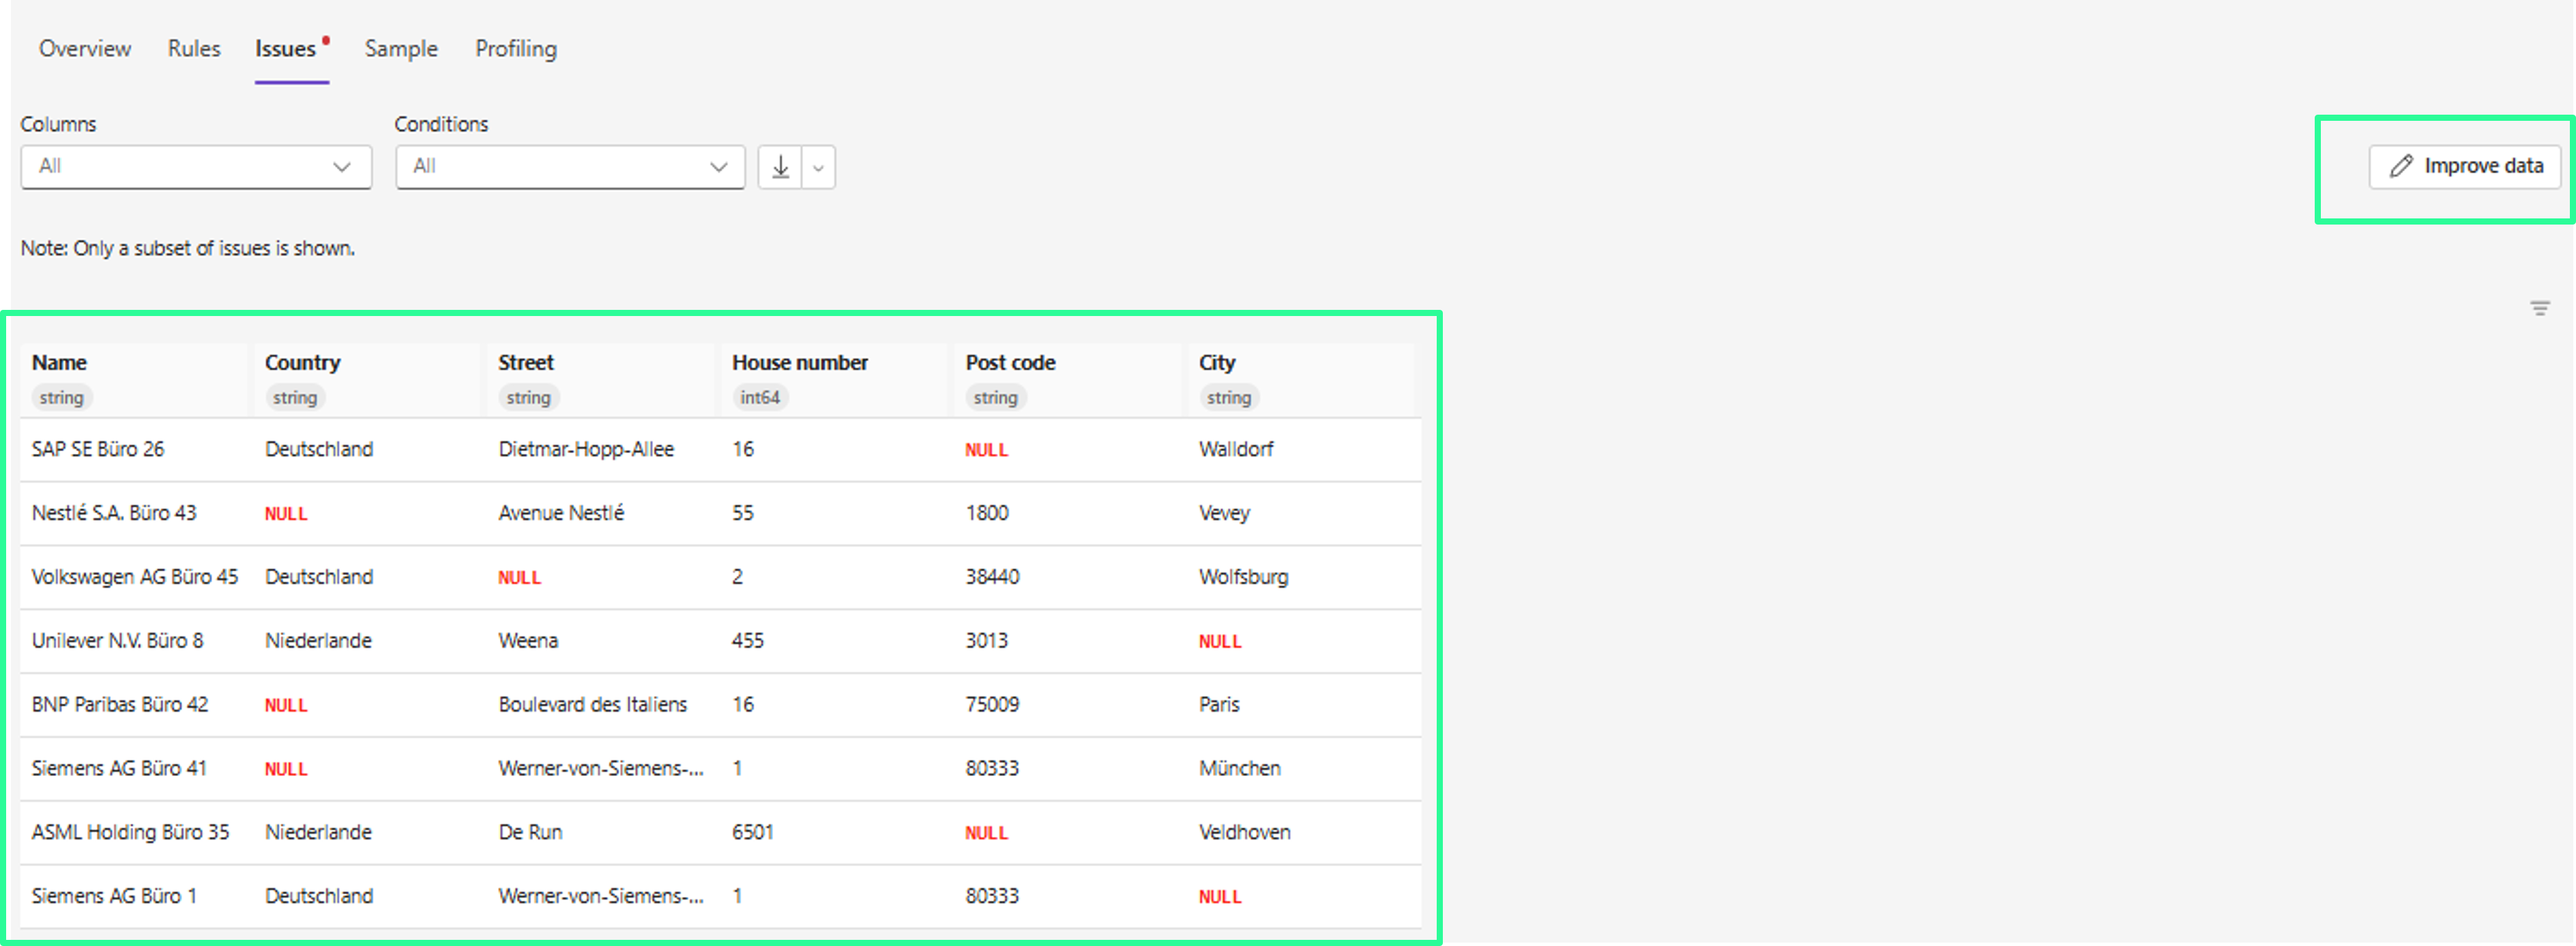
Task: Select the Nestlé S.A. Büro 43 row name
Action: (114, 513)
